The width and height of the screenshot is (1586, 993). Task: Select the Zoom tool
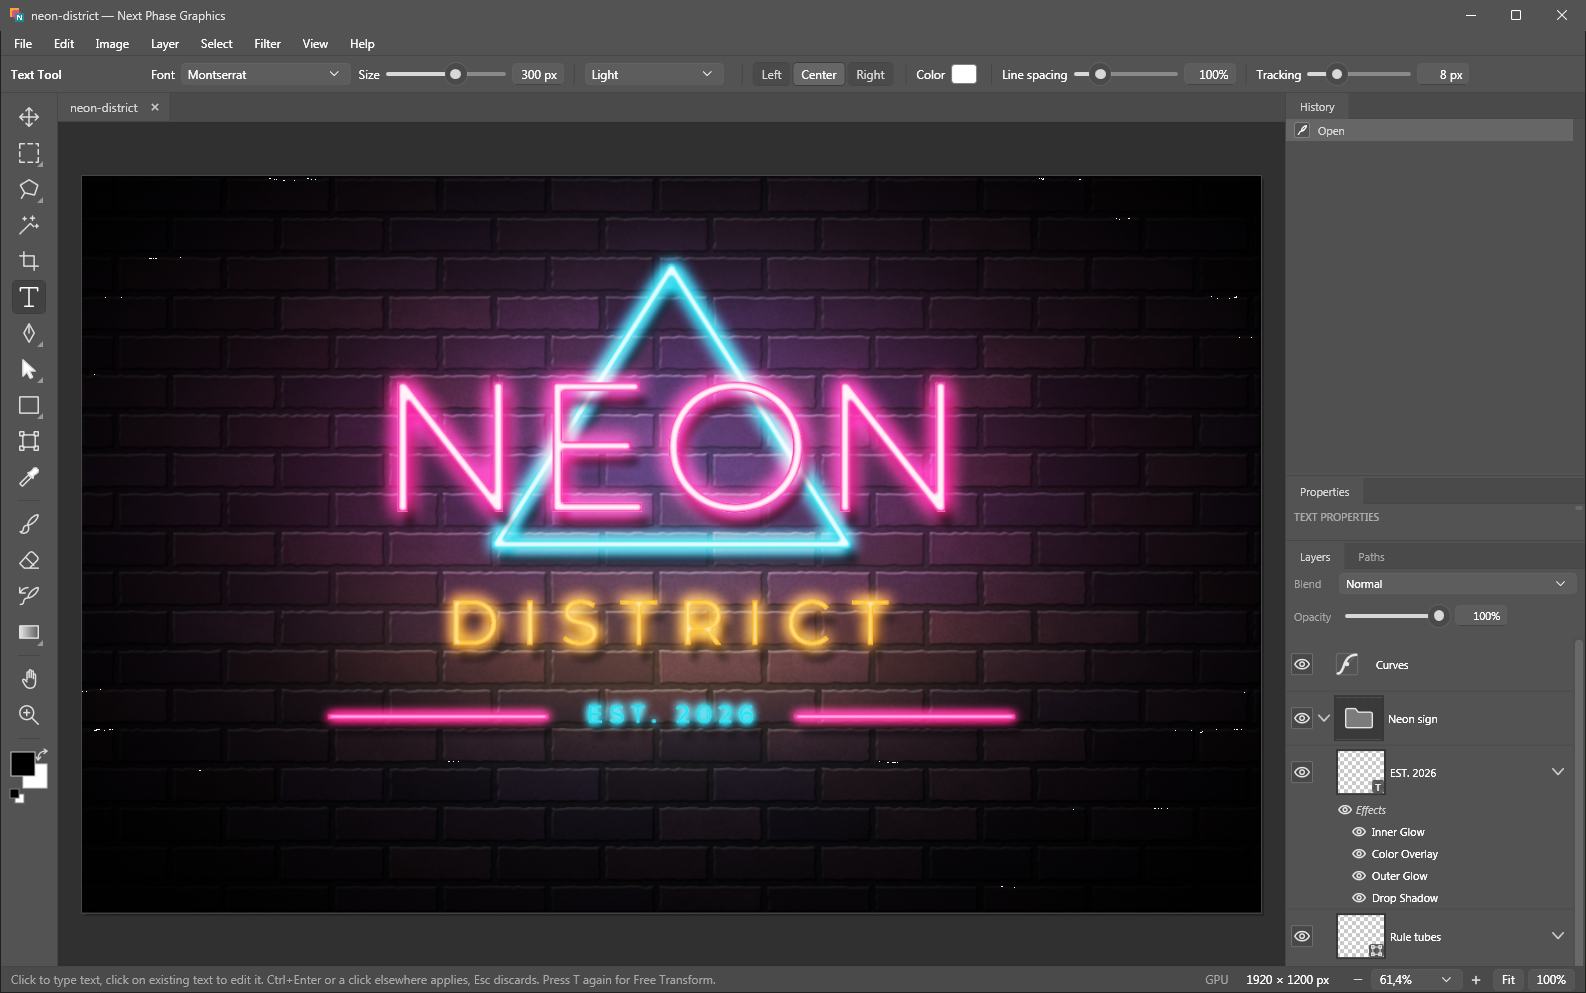point(29,715)
